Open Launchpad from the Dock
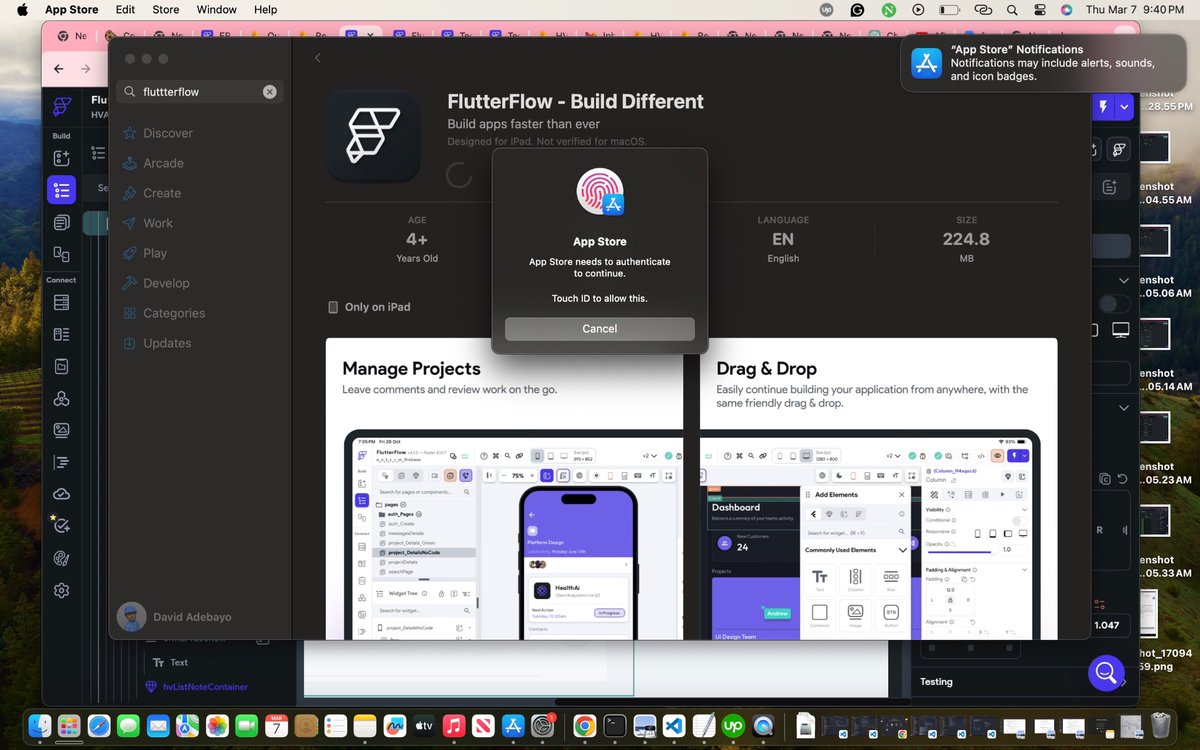 pos(69,725)
